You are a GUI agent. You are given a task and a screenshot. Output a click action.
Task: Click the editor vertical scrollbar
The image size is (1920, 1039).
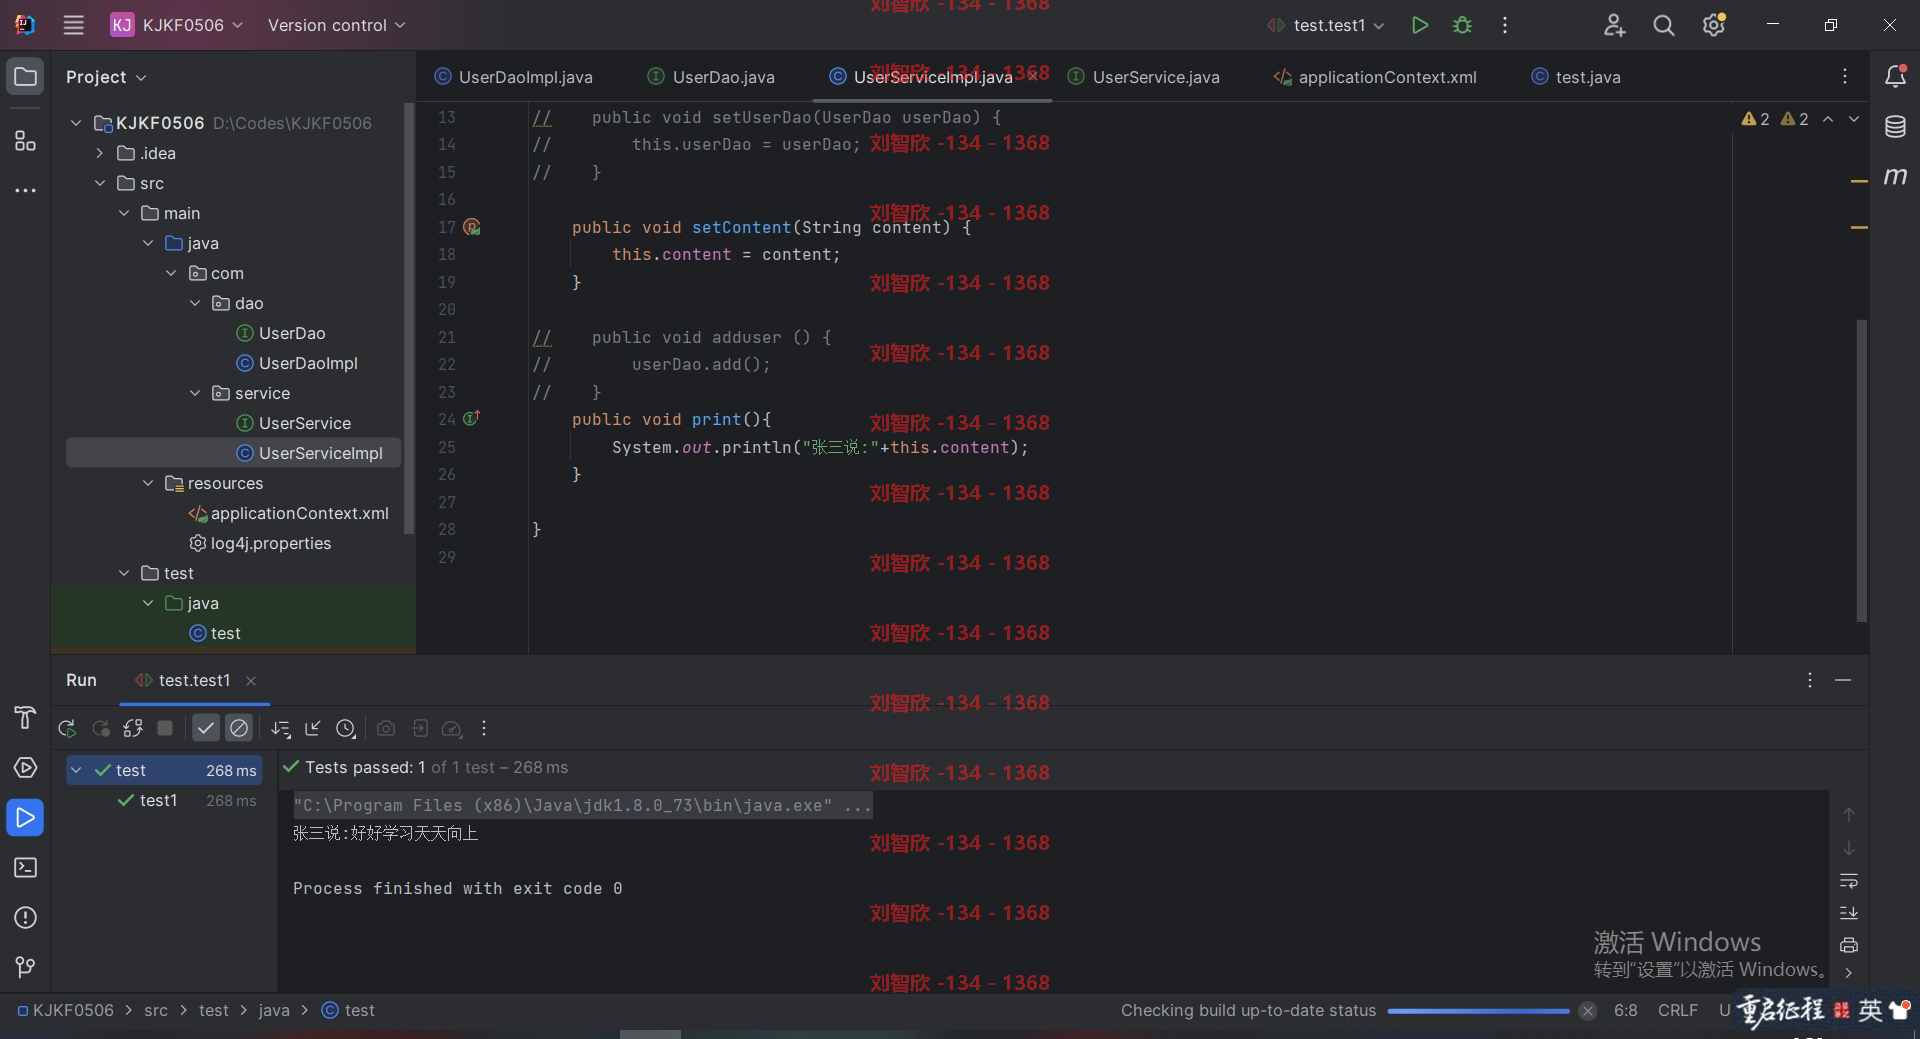click(1861, 470)
